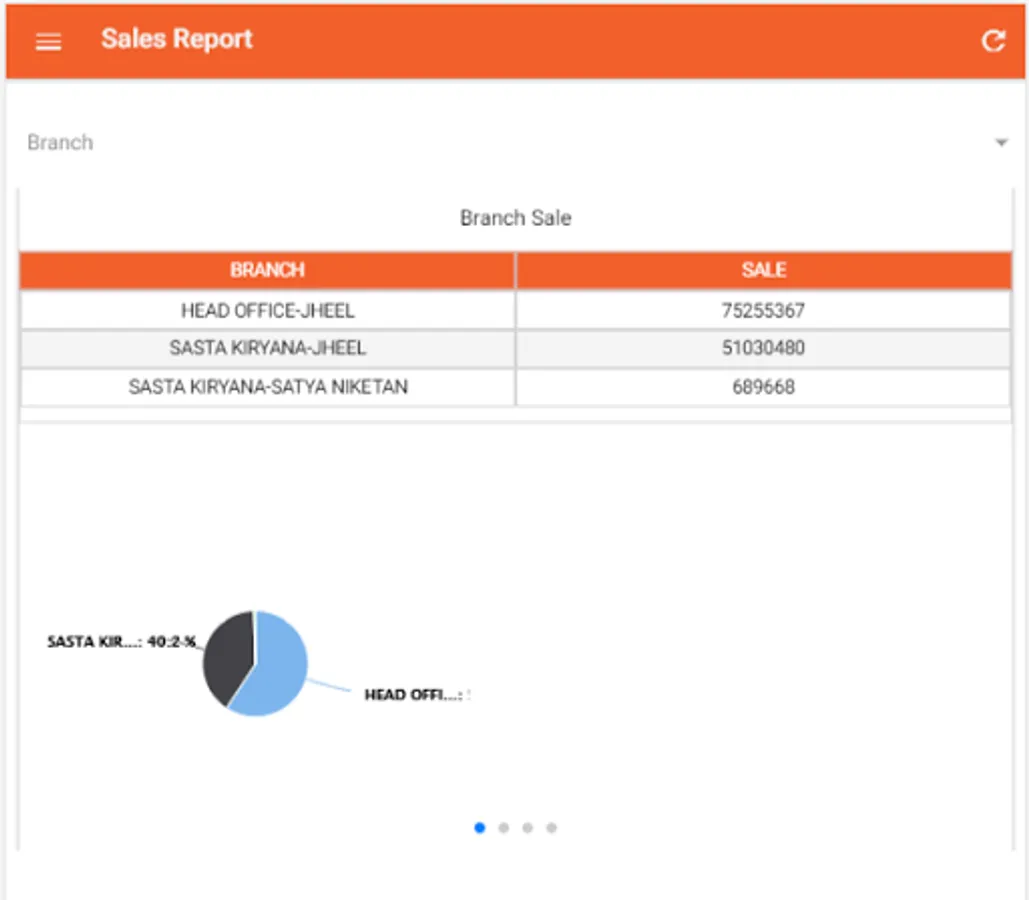Screen dimensions: 1029x900
Task: Jump to the fourth carousel page dot
Action: 552,827
